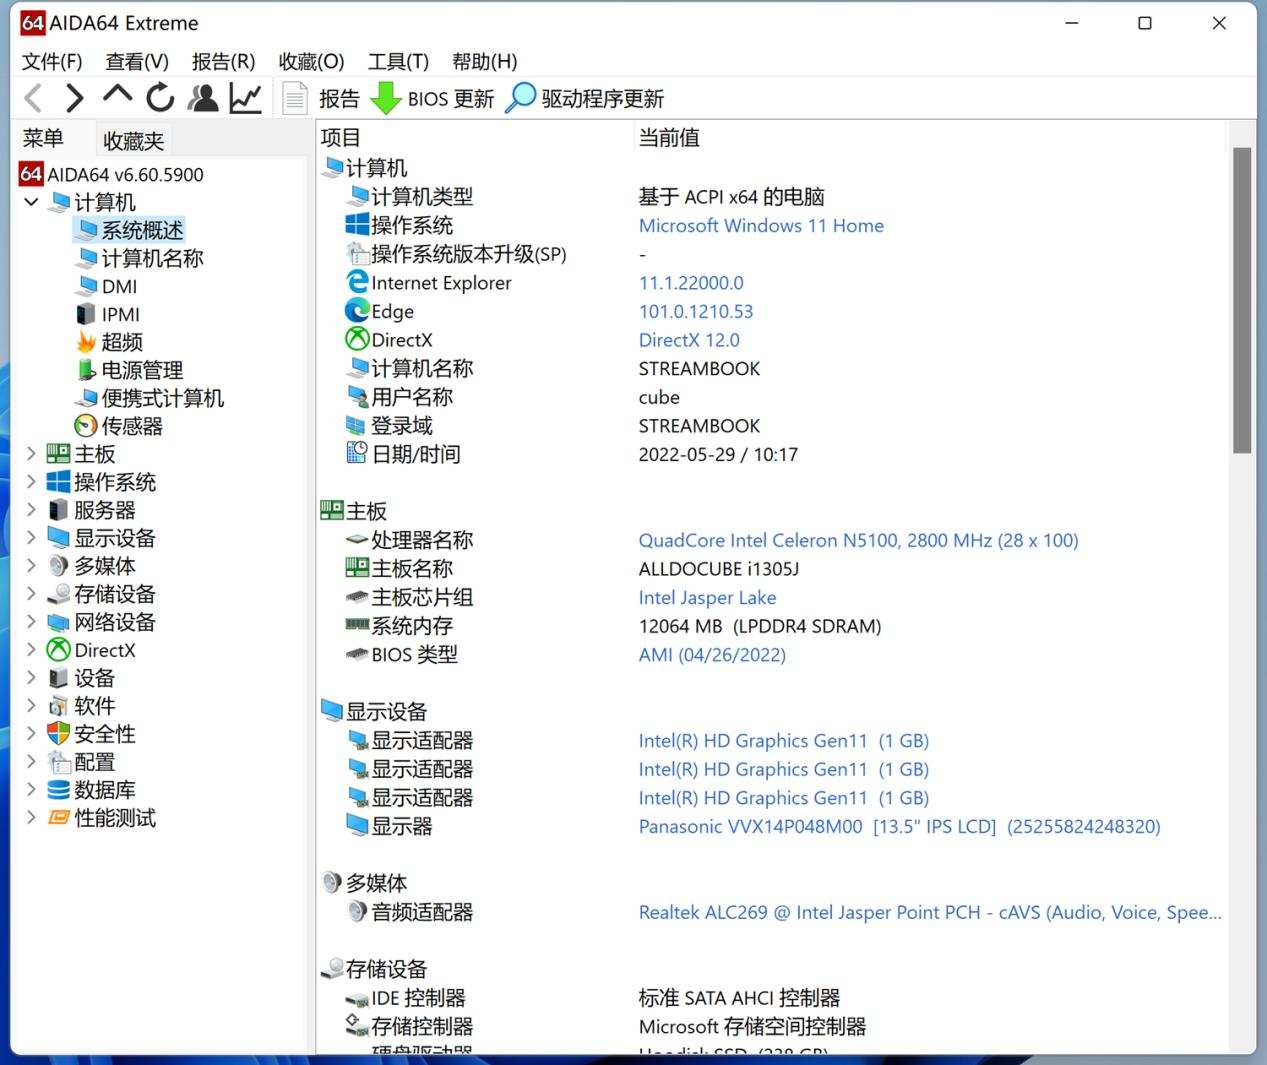Click the 音频适配器 speaker icon

point(357,911)
